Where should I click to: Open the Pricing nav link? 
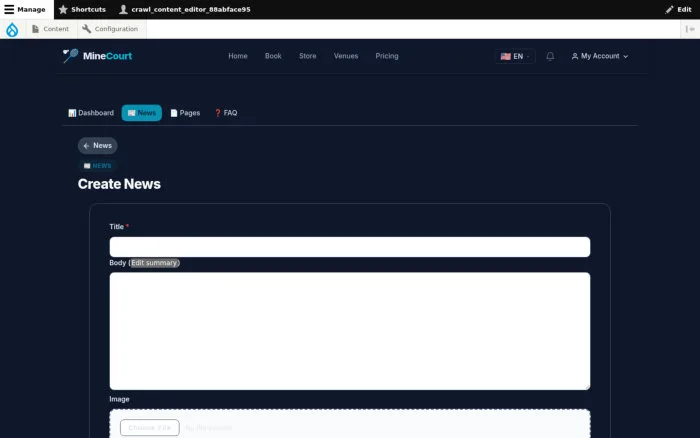click(x=387, y=56)
